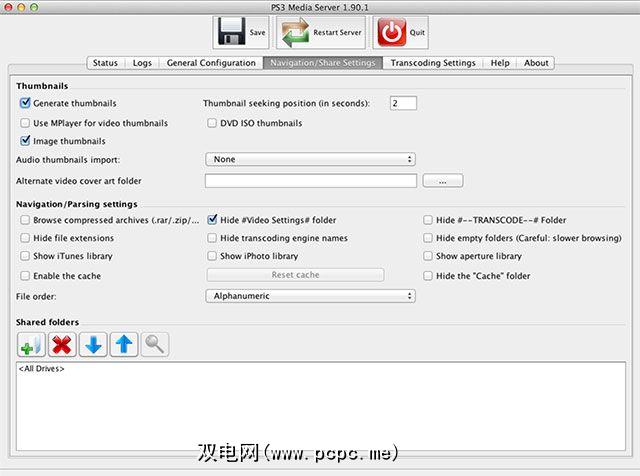Click the magnifying glass scan folders icon
This screenshot has width=640, height=476.
click(x=155, y=345)
